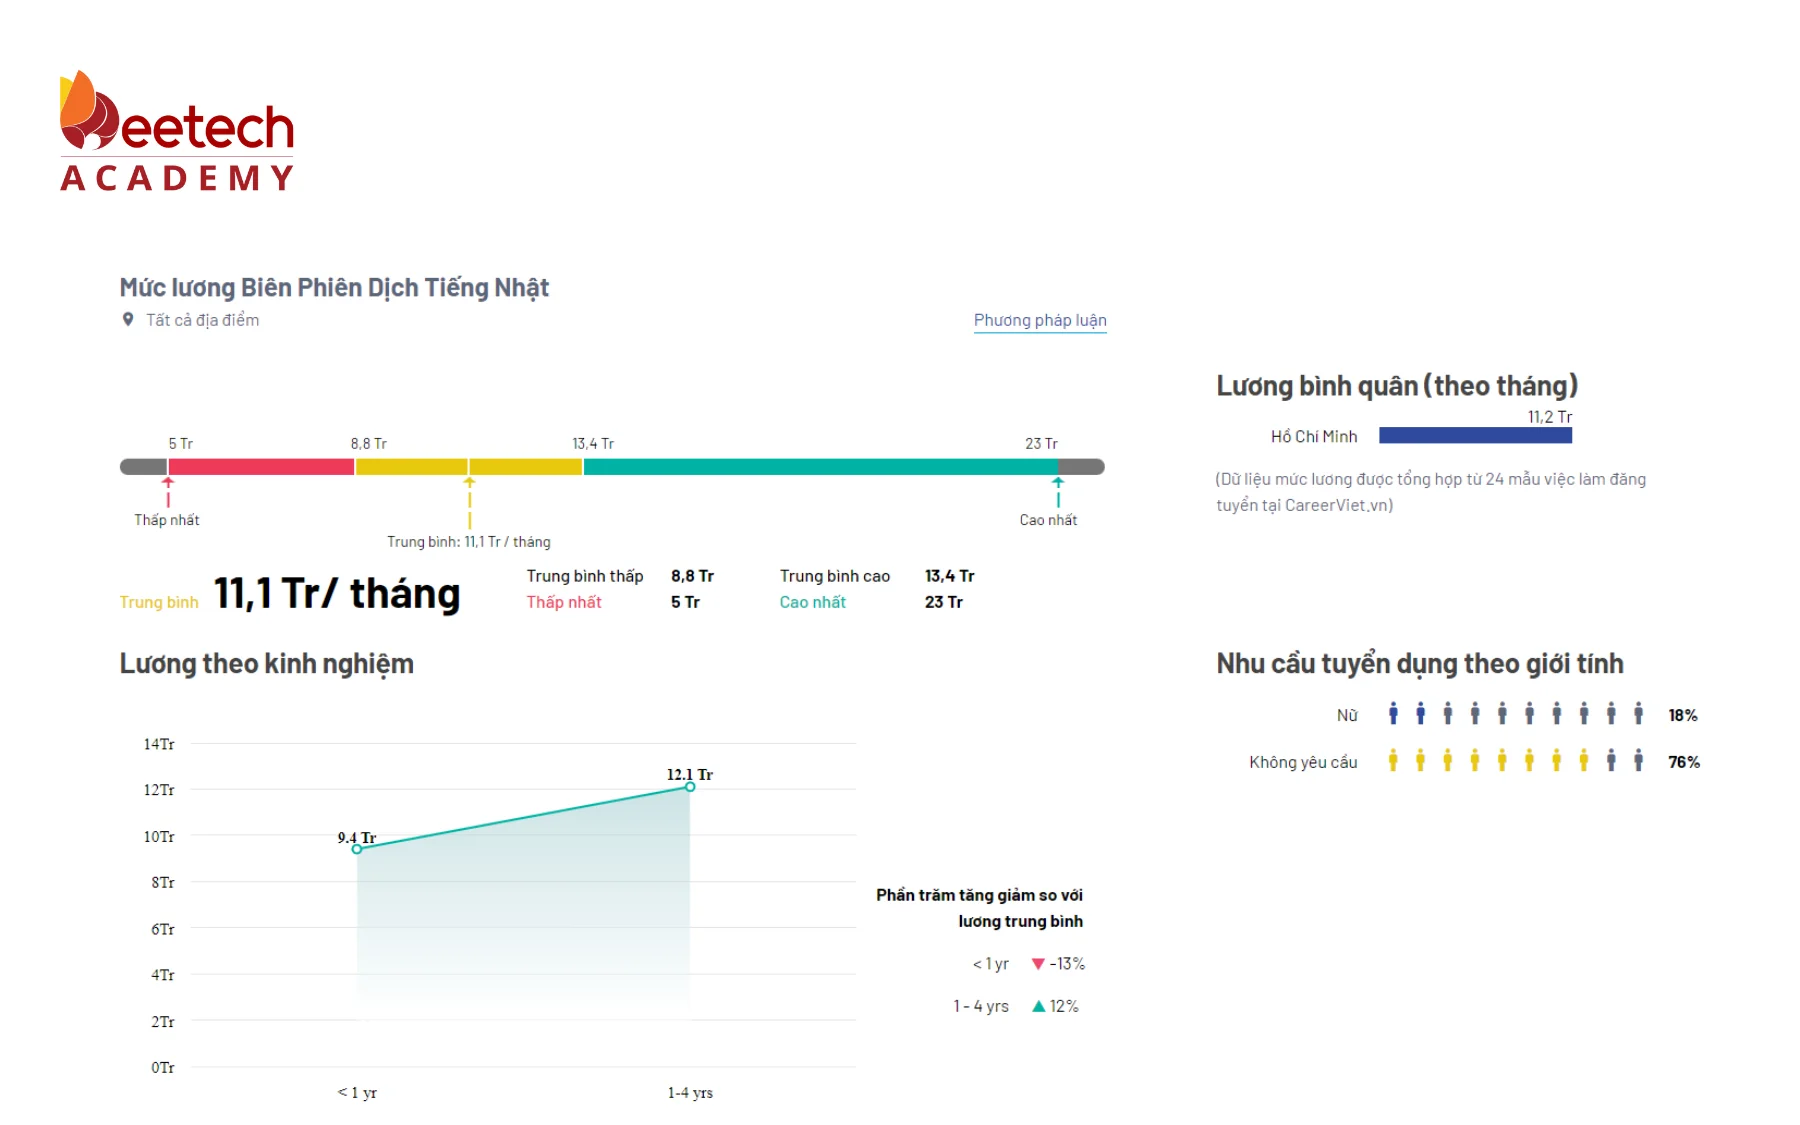Viewport: 1800px width, 1125px height.
Task: Click the 23 Tr label above the salary bar
Action: tap(1041, 443)
